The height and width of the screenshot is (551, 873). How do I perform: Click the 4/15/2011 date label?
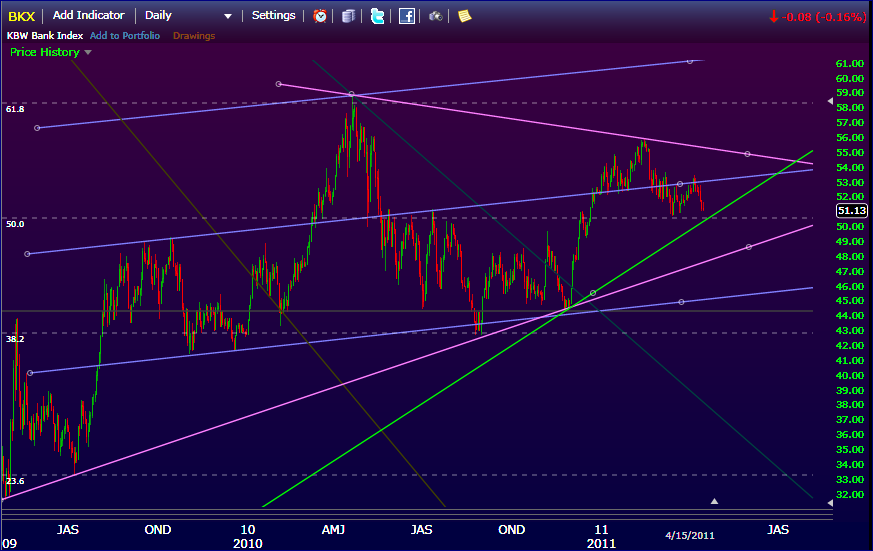point(690,535)
